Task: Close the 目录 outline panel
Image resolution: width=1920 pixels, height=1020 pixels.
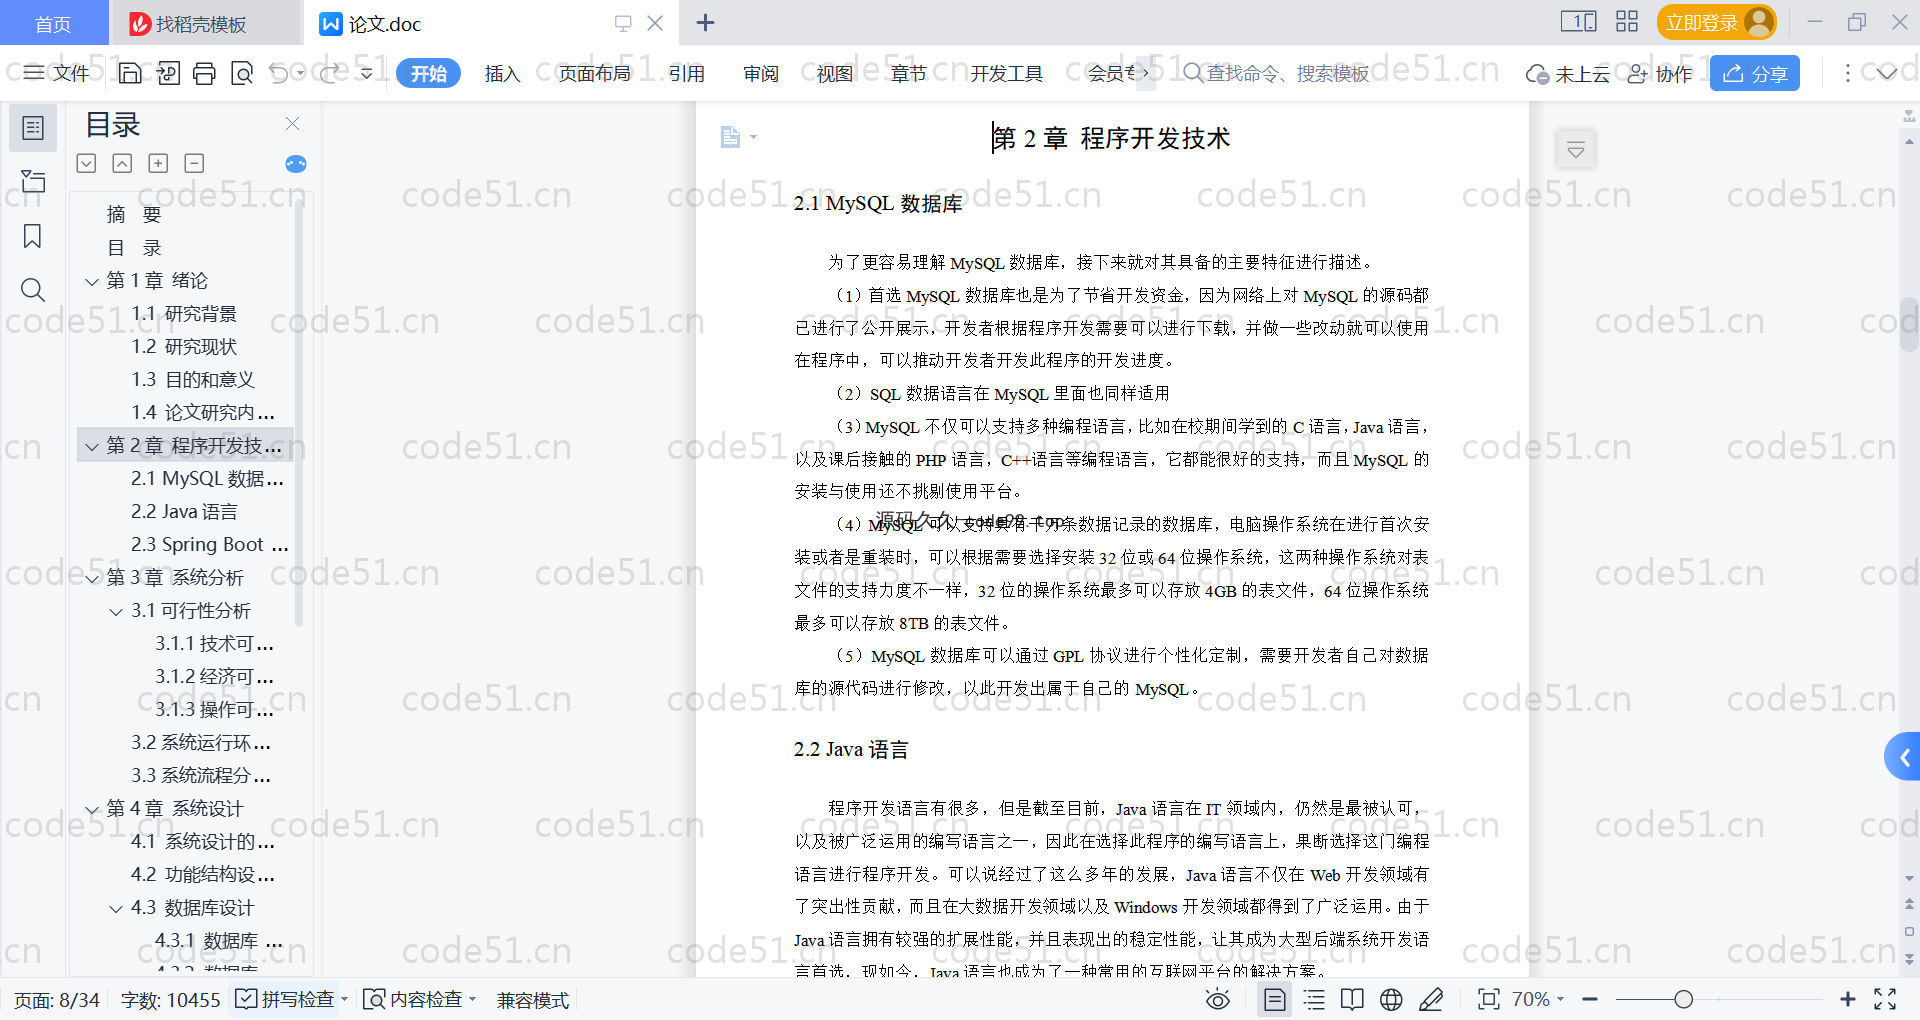Action: [292, 124]
